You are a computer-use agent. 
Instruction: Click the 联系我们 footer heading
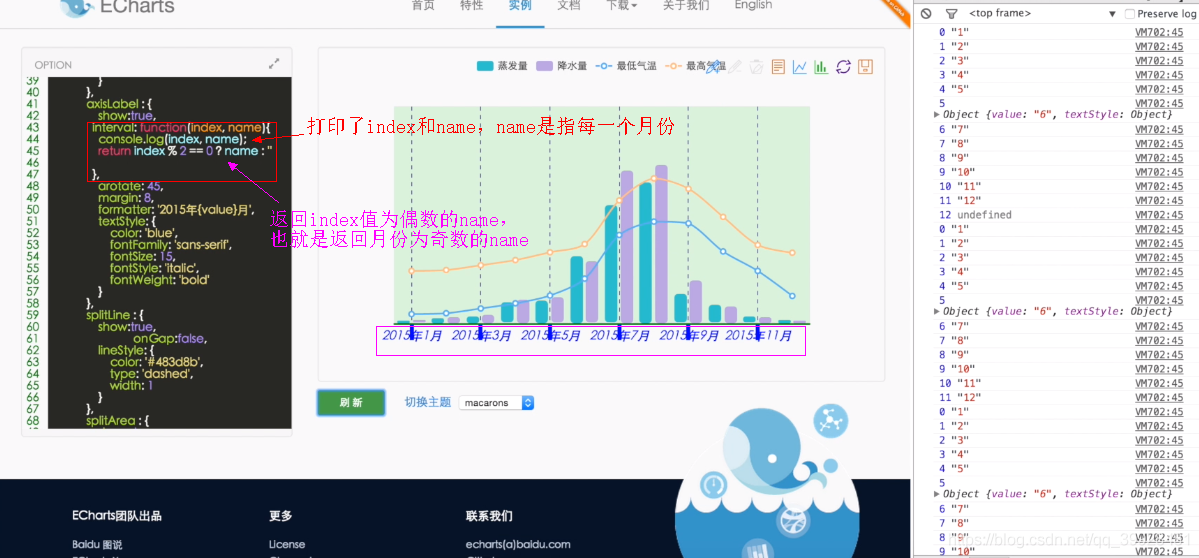click(489, 516)
